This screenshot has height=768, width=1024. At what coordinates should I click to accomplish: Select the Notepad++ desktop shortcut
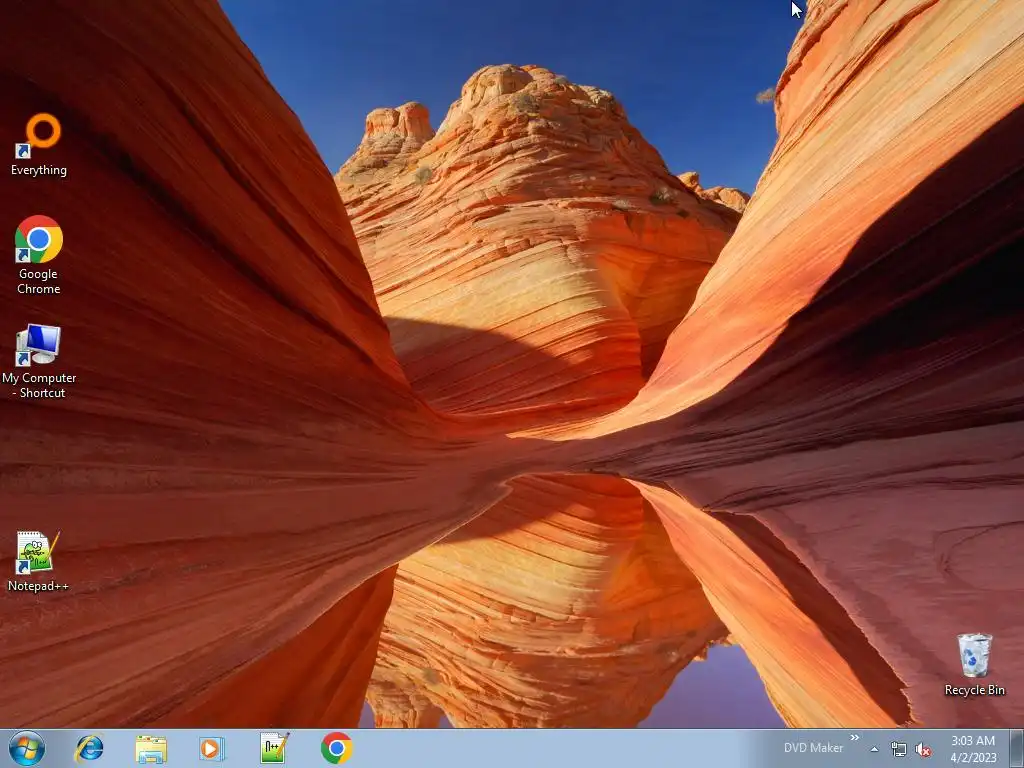[x=38, y=552]
